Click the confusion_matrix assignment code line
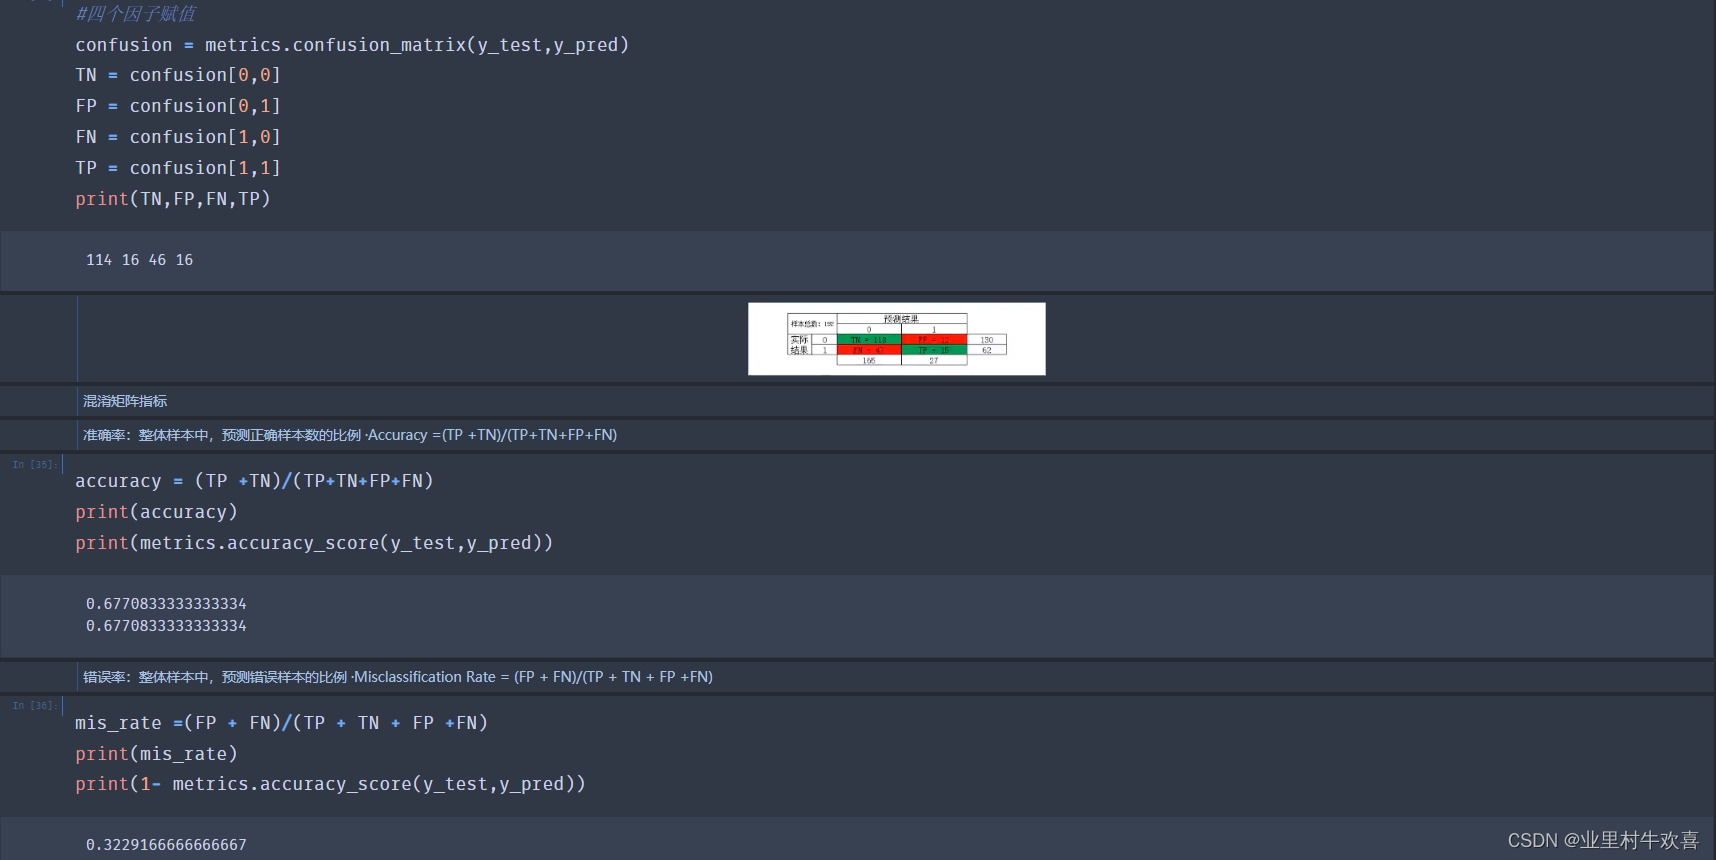Screen dimensions: 1716x860 click(x=352, y=45)
